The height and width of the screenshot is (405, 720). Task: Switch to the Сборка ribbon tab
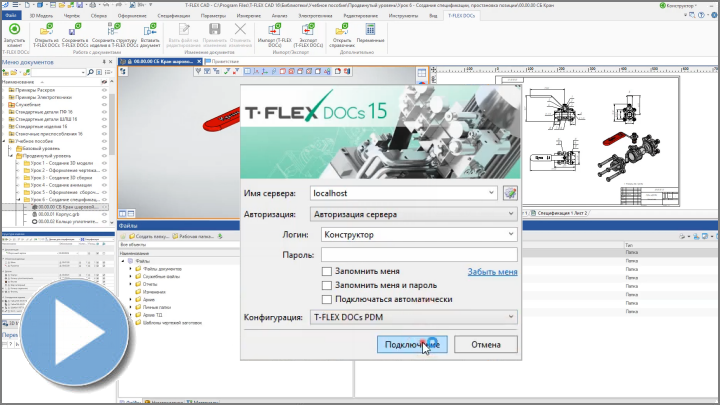coord(99,16)
